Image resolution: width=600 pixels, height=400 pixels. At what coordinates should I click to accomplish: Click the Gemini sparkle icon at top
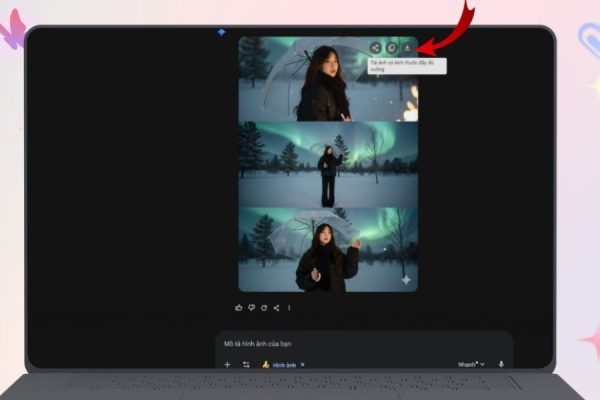221,32
